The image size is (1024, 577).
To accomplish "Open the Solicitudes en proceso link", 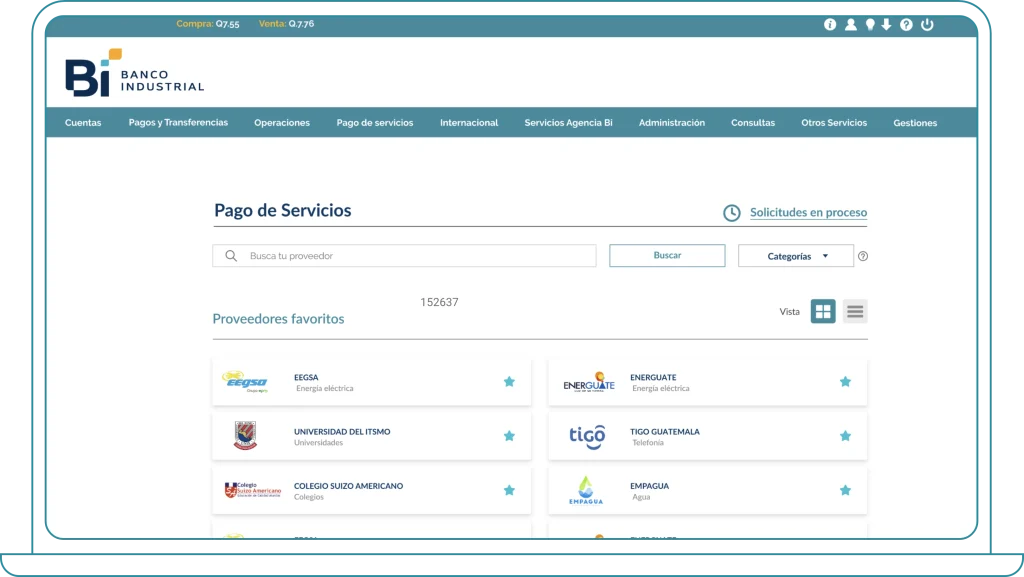I will pos(808,213).
